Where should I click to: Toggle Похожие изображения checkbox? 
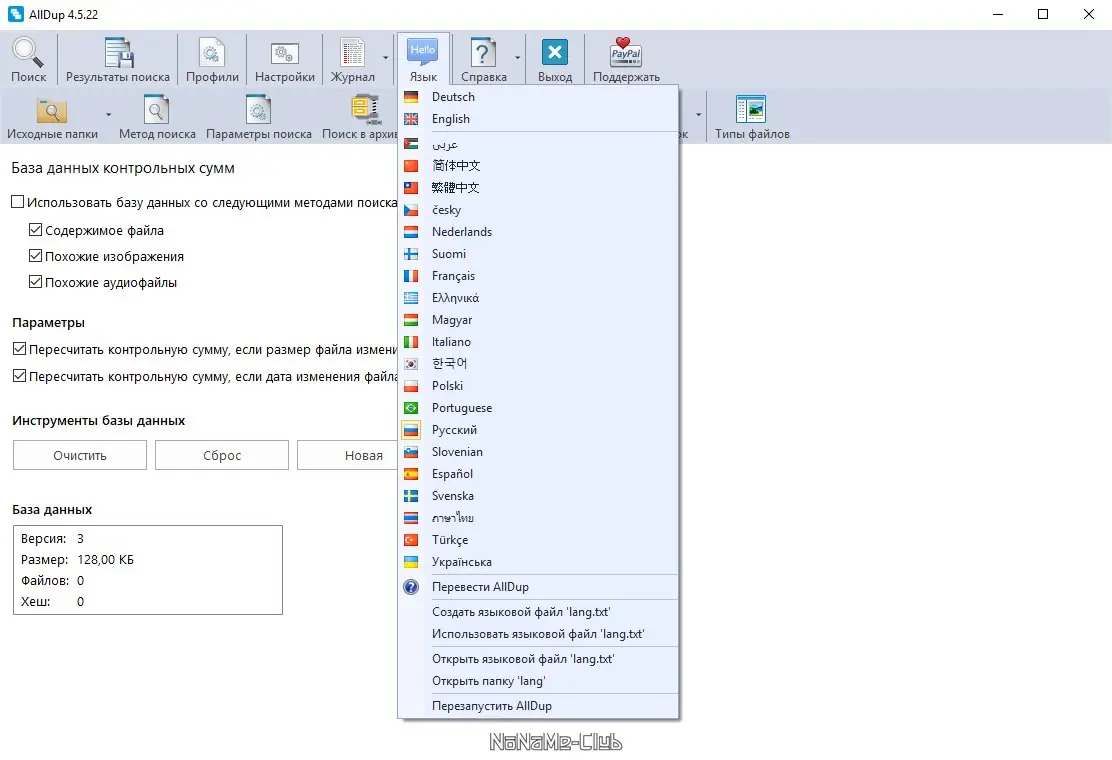tap(35, 256)
